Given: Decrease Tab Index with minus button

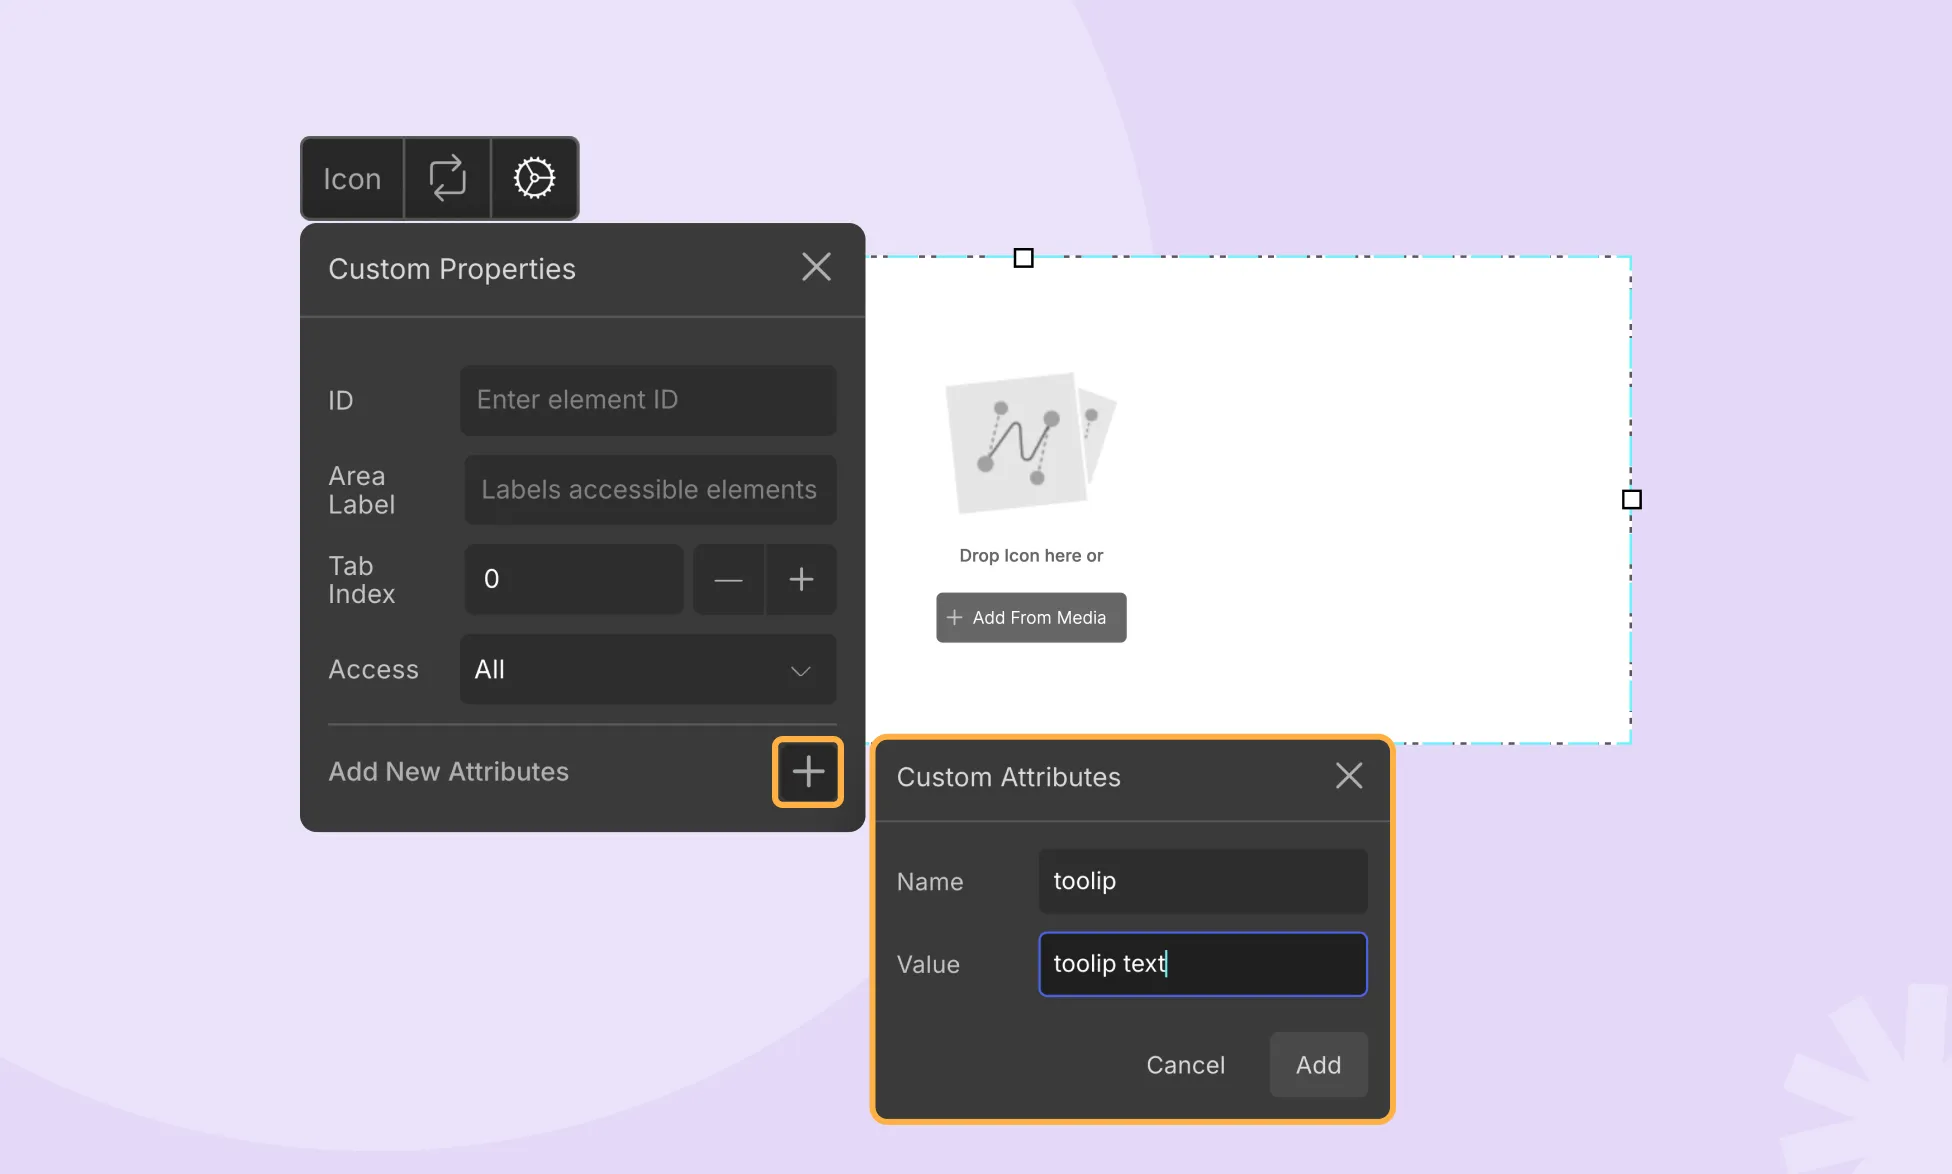Looking at the screenshot, I should (728, 579).
